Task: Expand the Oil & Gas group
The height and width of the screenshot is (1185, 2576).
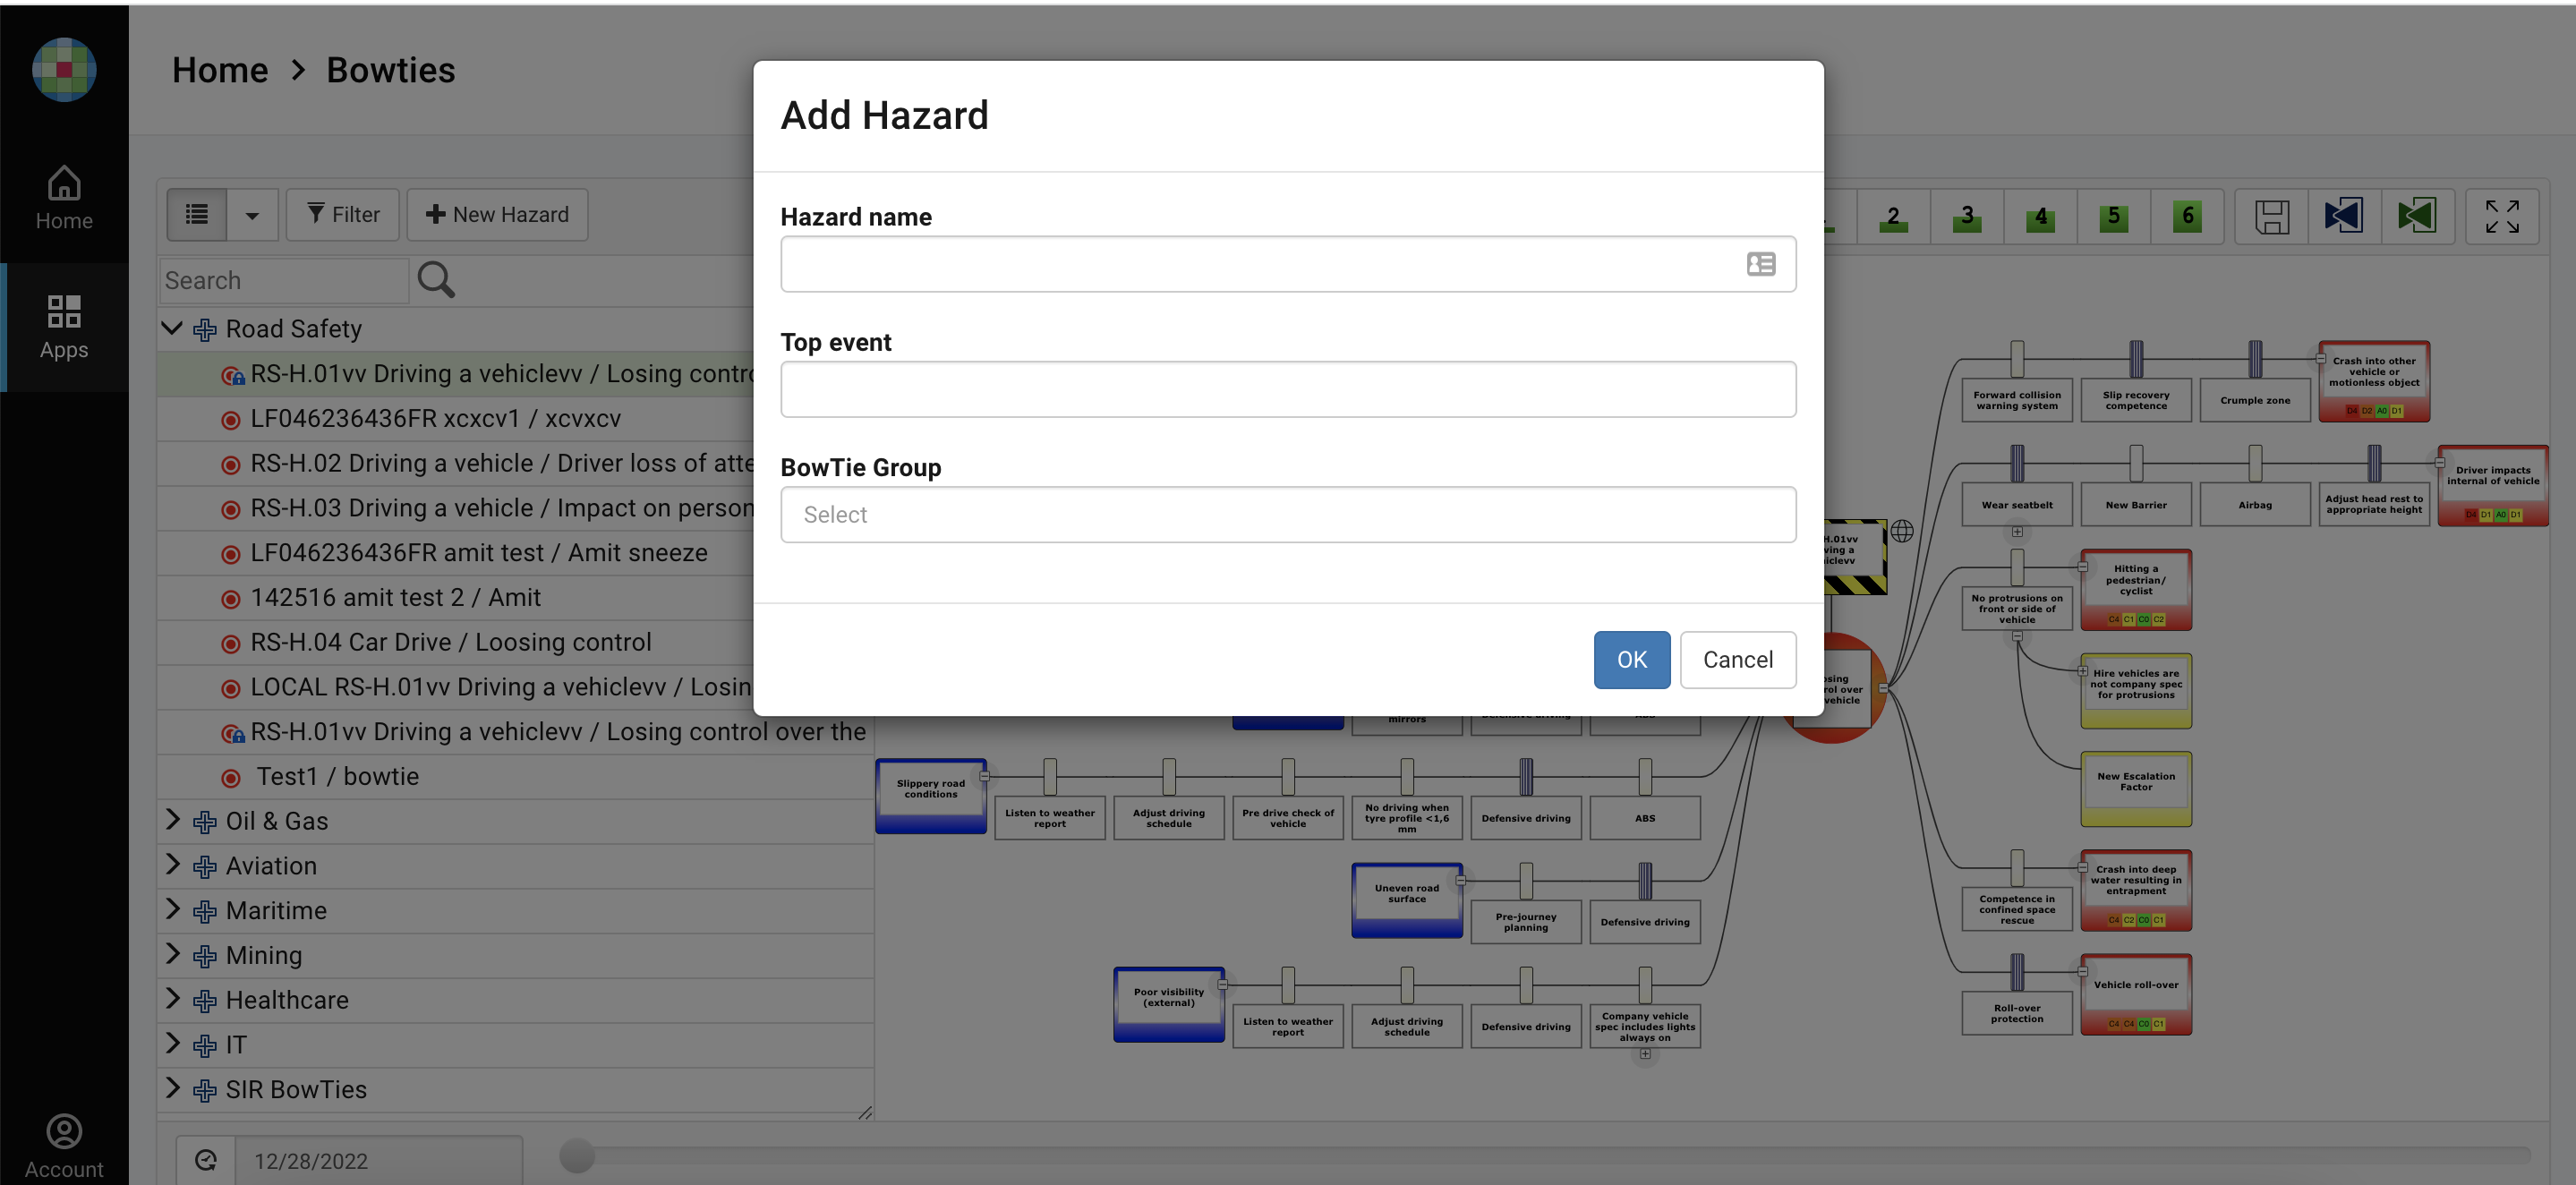Action: pyautogui.click(x=173, y=820)
